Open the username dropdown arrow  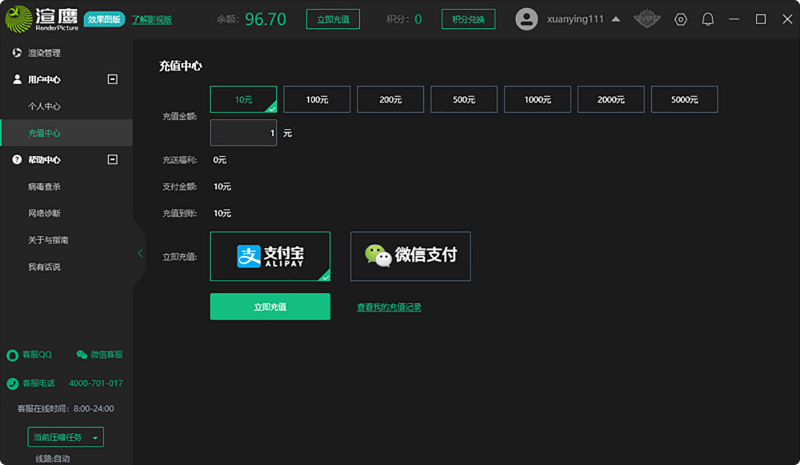coord(616,19)
